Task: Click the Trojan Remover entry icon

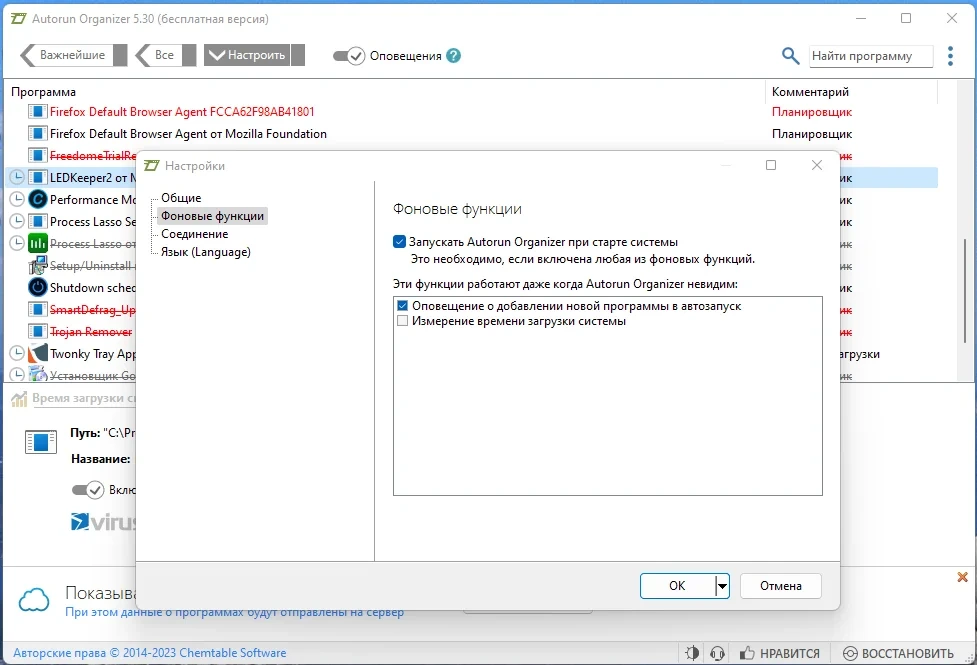Action: (37, 332)
